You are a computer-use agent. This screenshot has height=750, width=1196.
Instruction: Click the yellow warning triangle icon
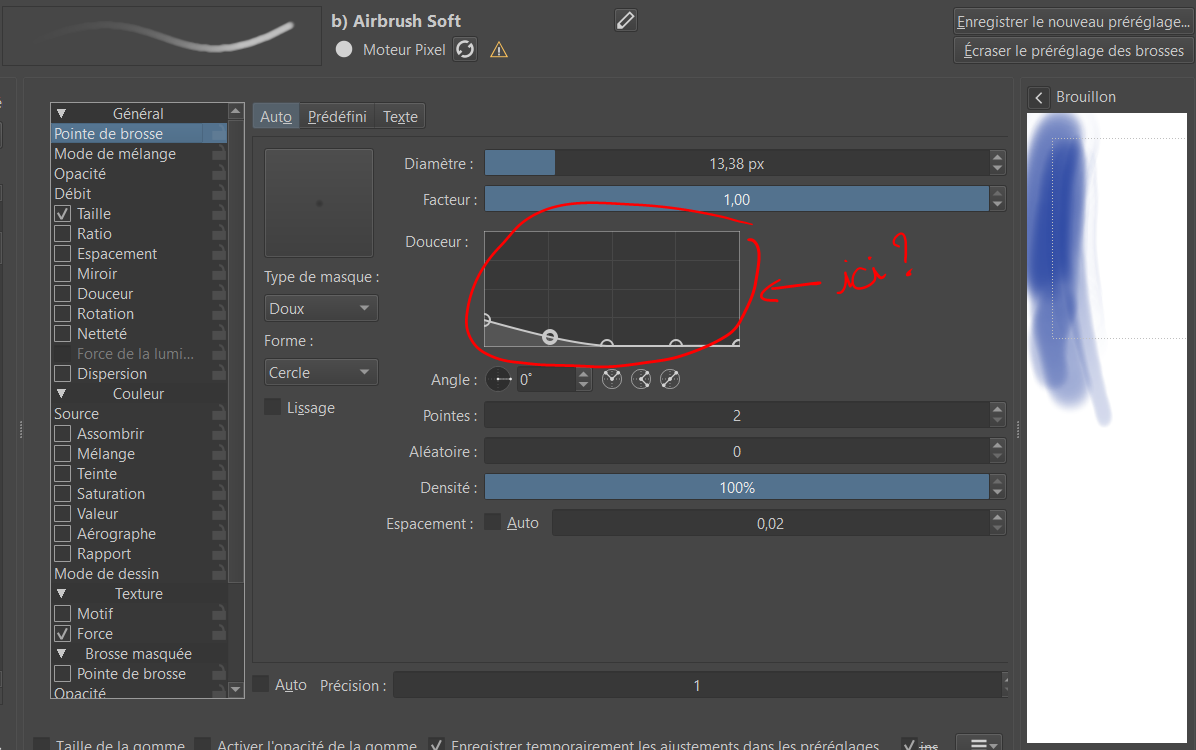coord(499,50)
